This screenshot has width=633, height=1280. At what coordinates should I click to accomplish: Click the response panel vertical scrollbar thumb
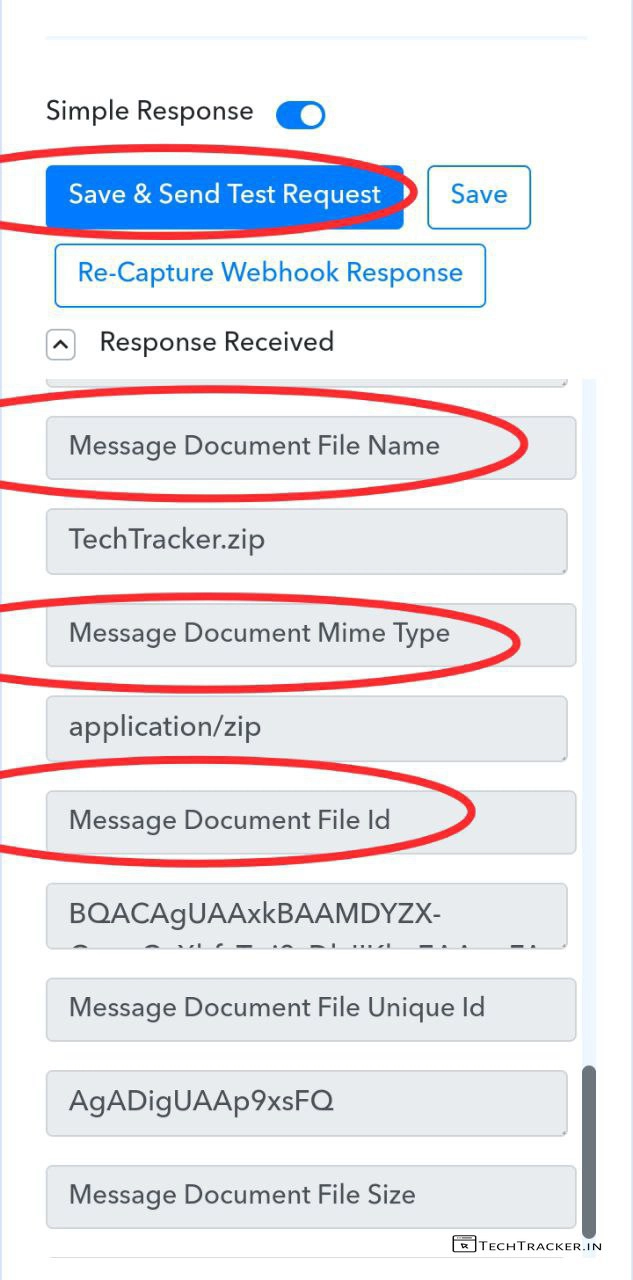(x=589, y=1150)
